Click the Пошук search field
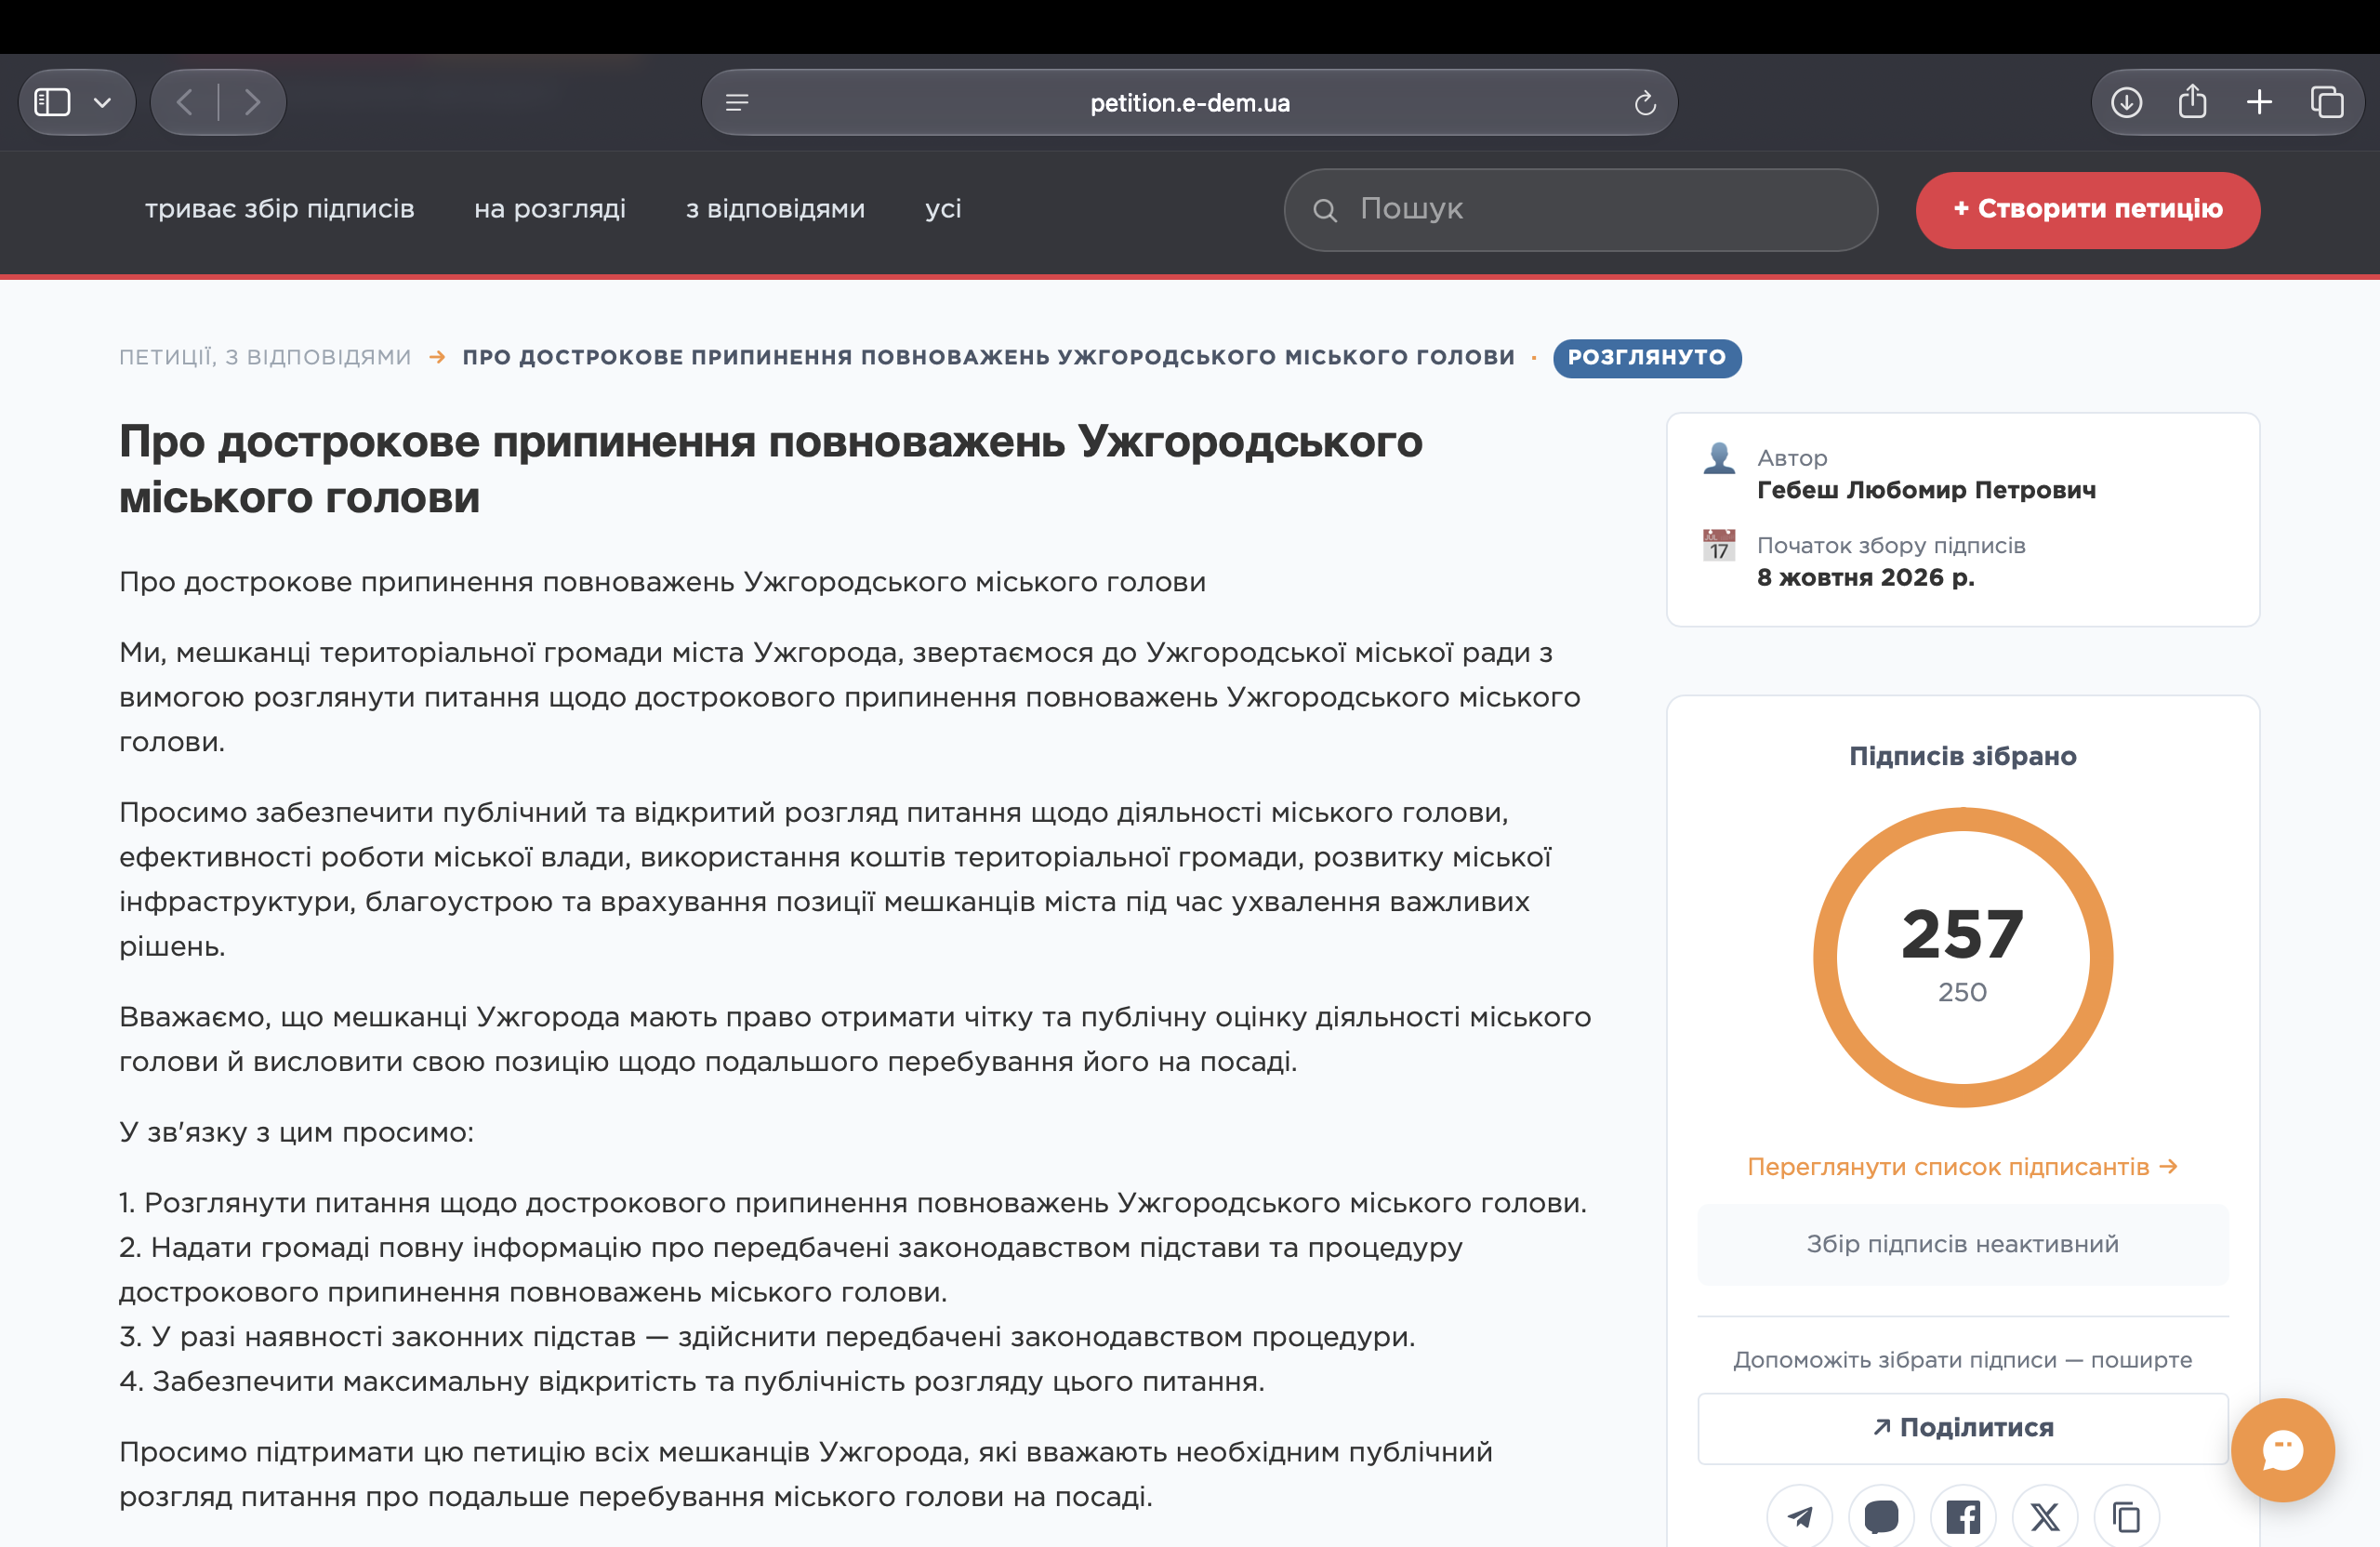Screen dimensions: 2380x1547 coord(1580,209)
